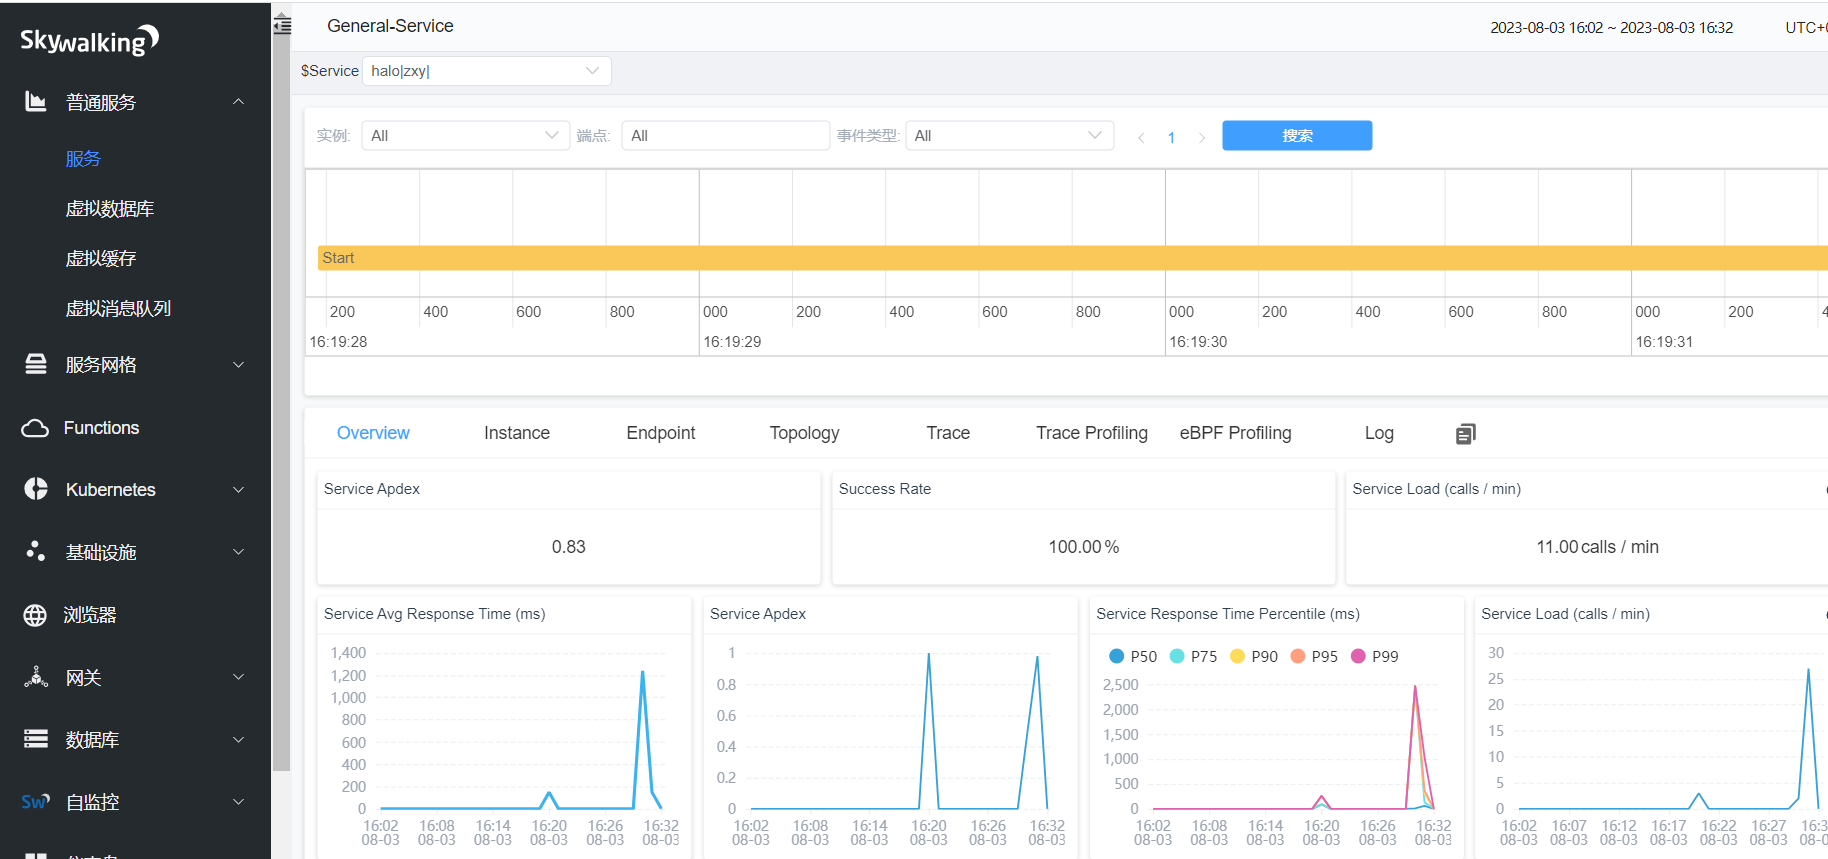Click the yellow Start event bar
Viewport: 1828px width, 859px height.
(1072, 258)
